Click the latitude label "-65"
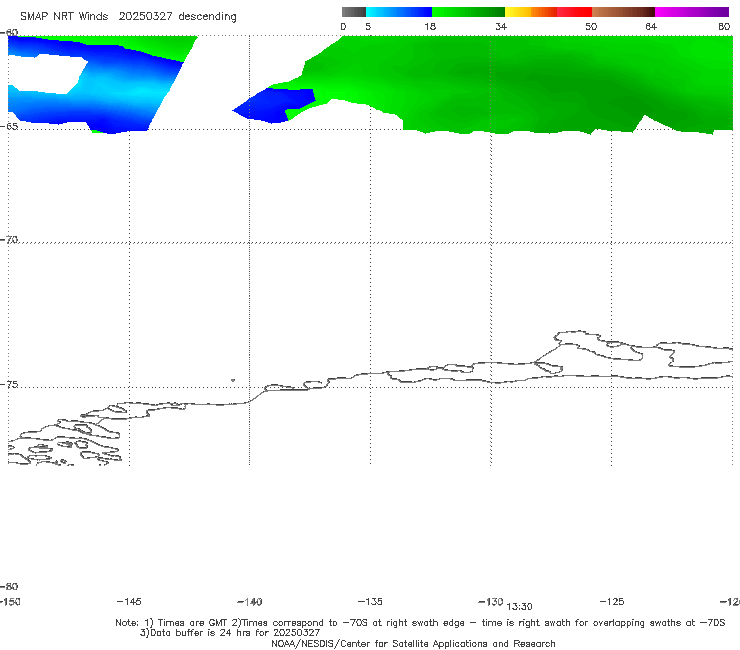This screenshot has width=740, height=650. tap(9, 127)
